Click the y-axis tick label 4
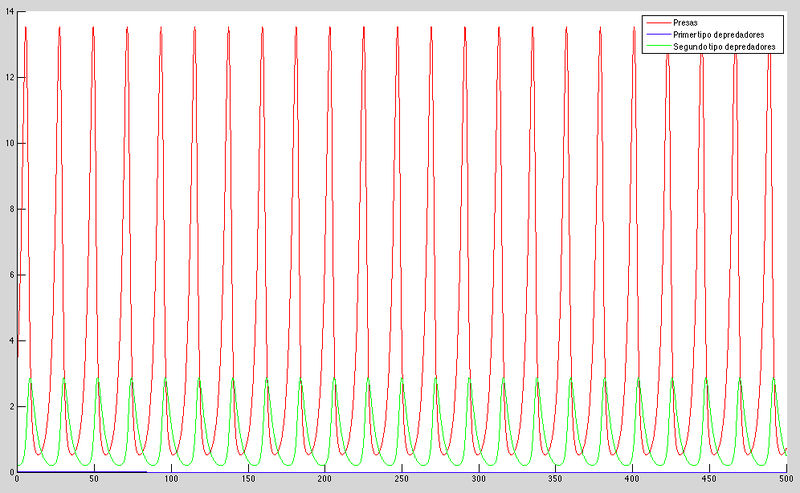 coord(10,341)
